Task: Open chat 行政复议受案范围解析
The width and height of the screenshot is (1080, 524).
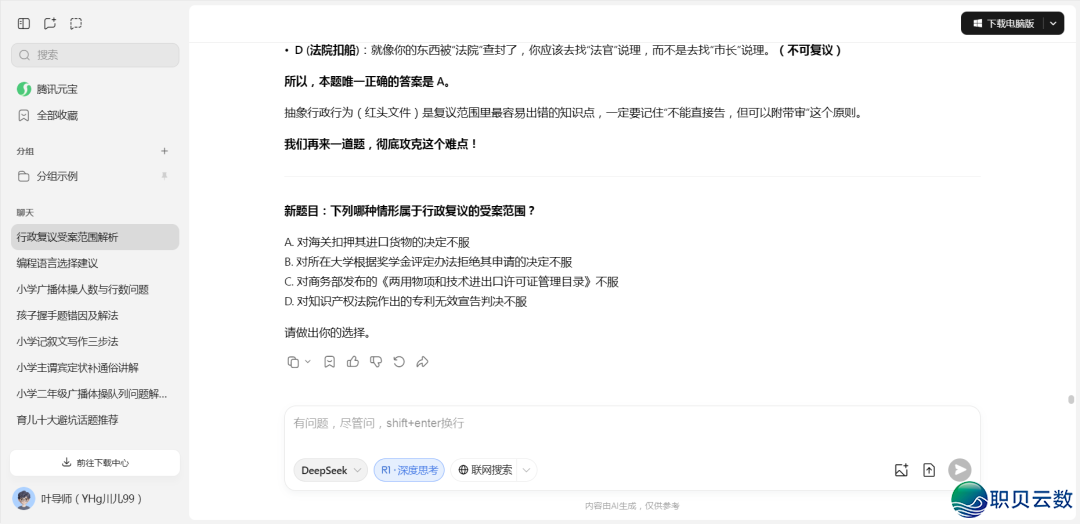Action: [95, 237]
